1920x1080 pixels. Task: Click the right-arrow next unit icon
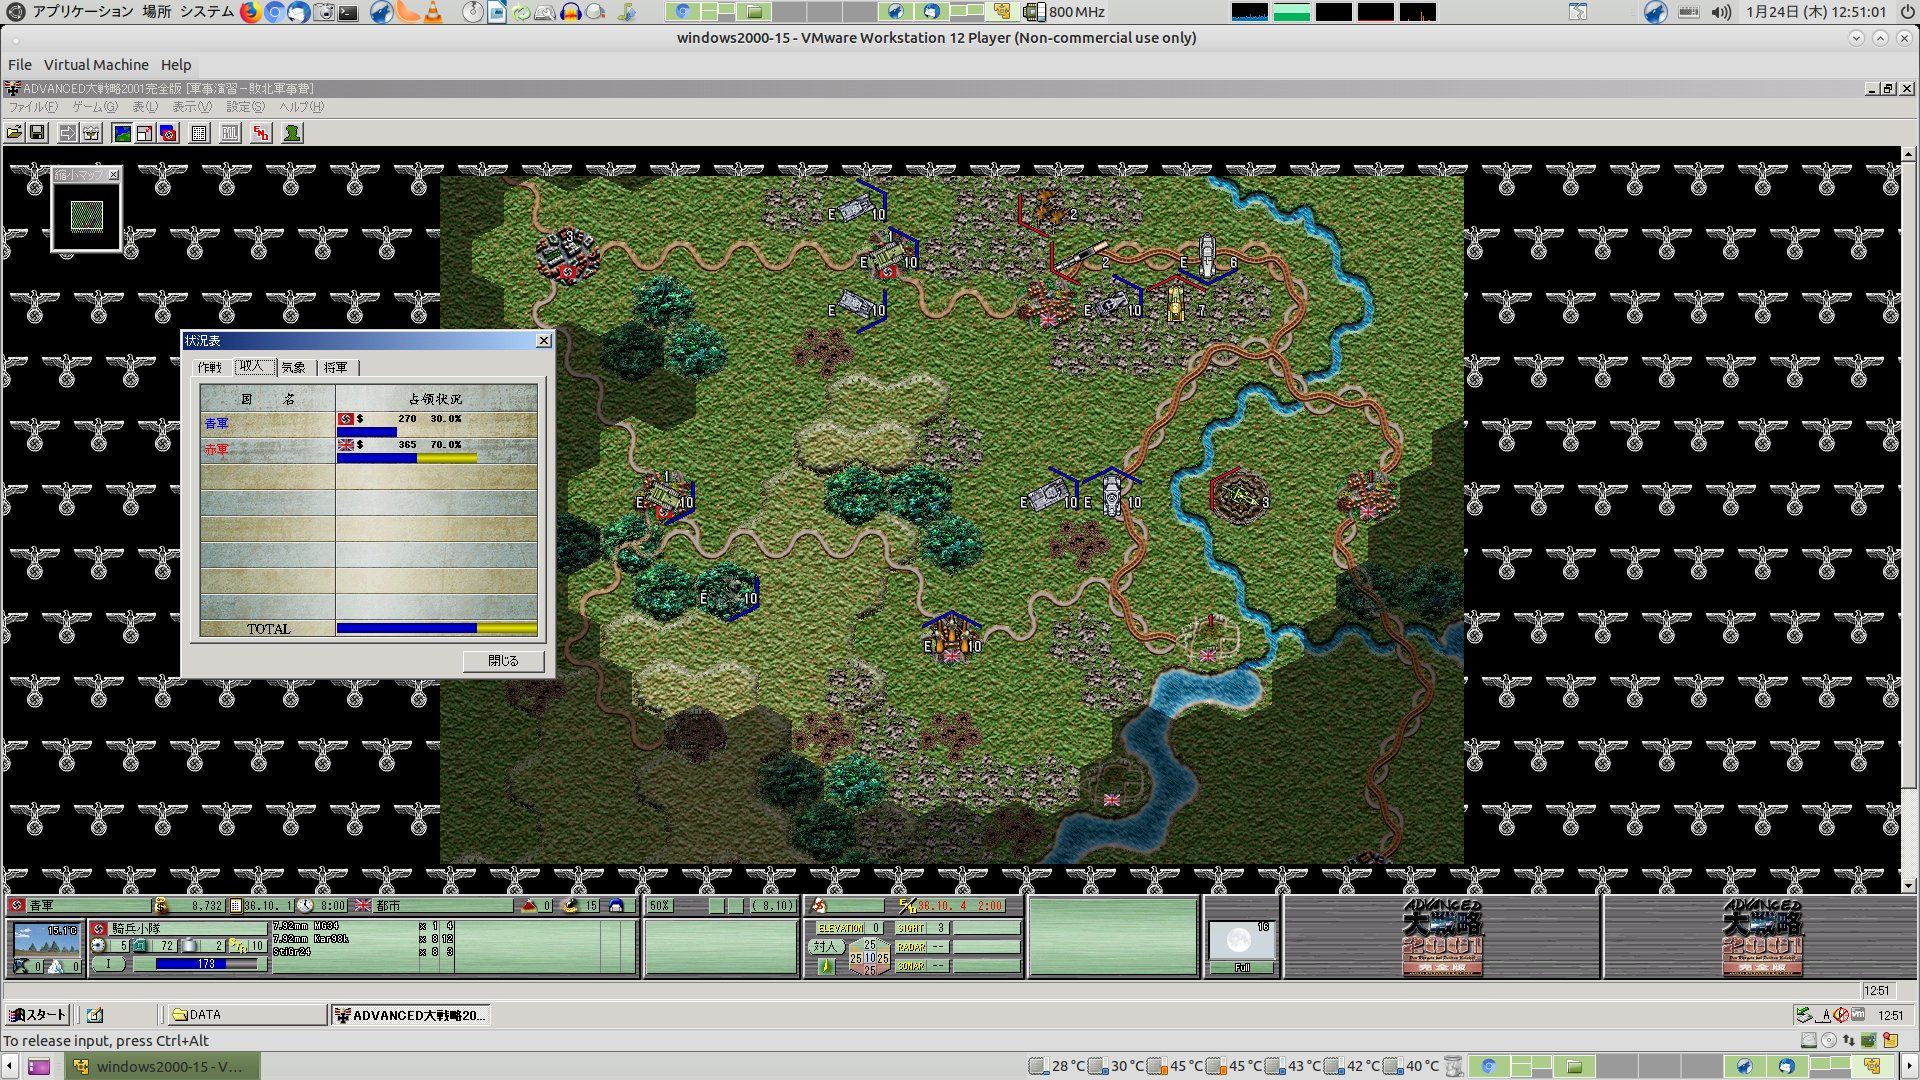coord(67,133)
